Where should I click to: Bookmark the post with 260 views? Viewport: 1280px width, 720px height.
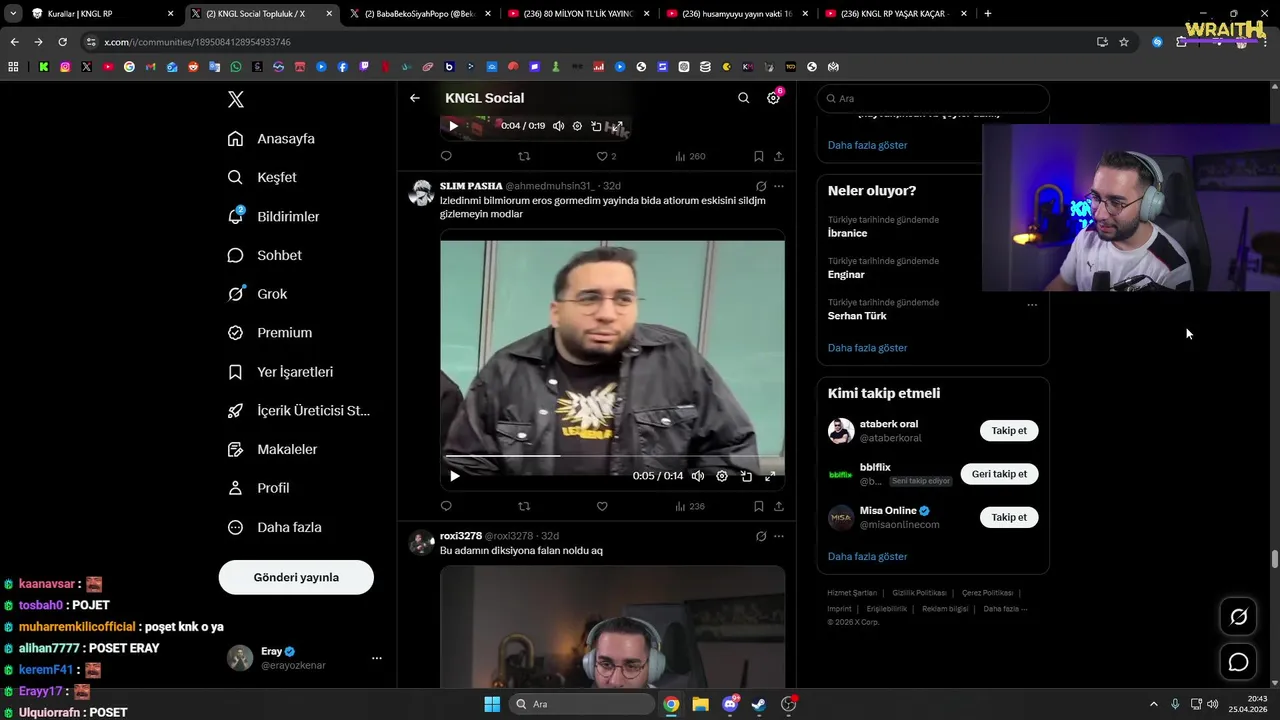pyautogui.click(x=758, y=156)
